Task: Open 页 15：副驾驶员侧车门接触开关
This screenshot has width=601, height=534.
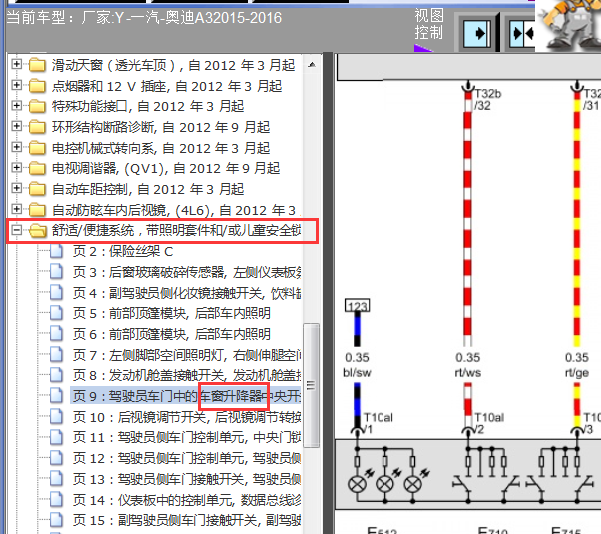Action: [x=187, y=520]
